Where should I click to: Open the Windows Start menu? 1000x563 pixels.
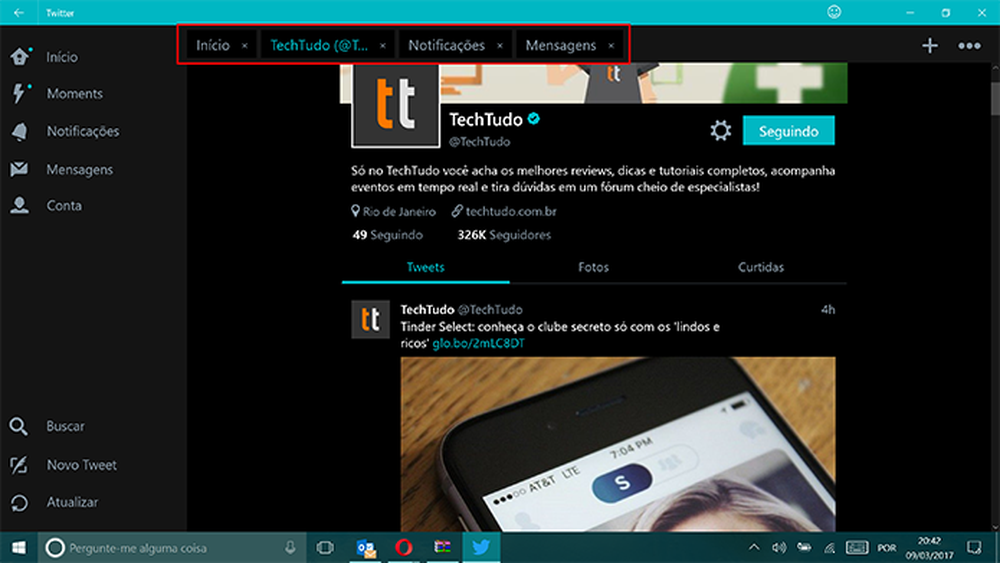point(18,548)
